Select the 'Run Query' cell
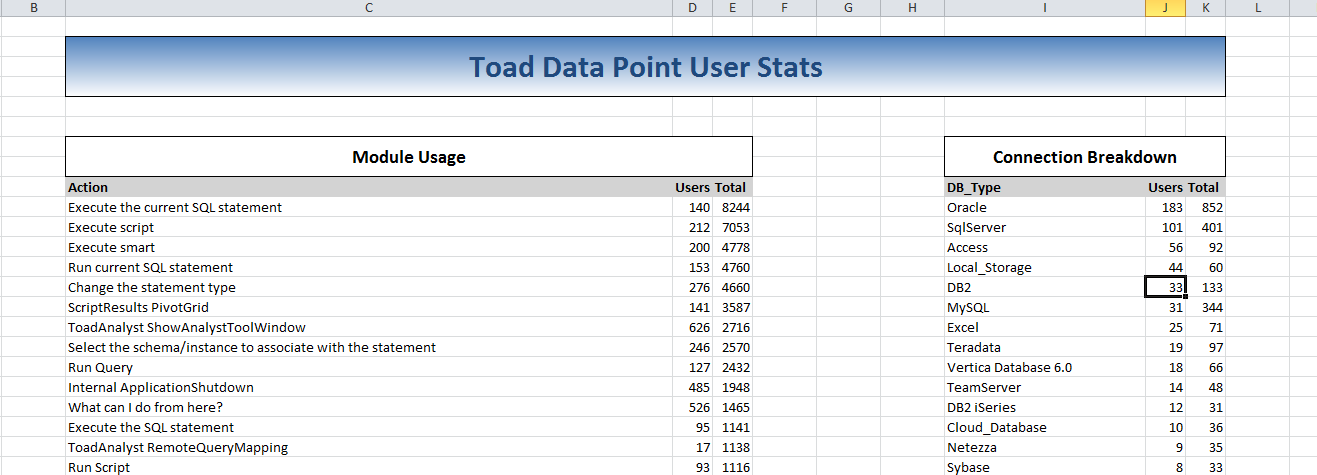Screen dimensions: 1317x475 368,367
